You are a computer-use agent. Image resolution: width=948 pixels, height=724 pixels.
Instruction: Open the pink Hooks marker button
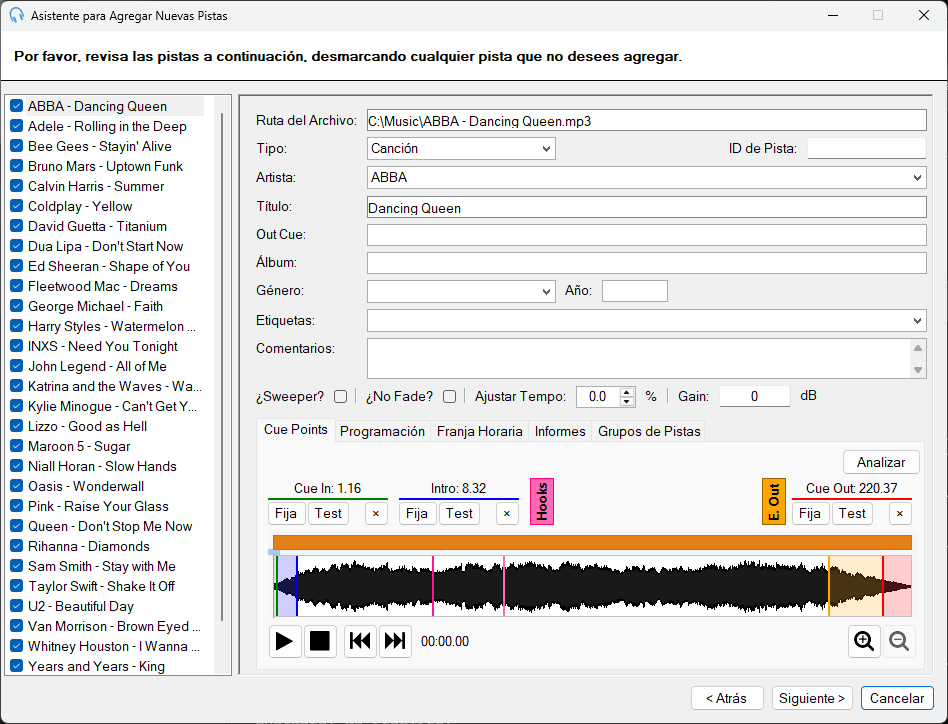point(542,502)
